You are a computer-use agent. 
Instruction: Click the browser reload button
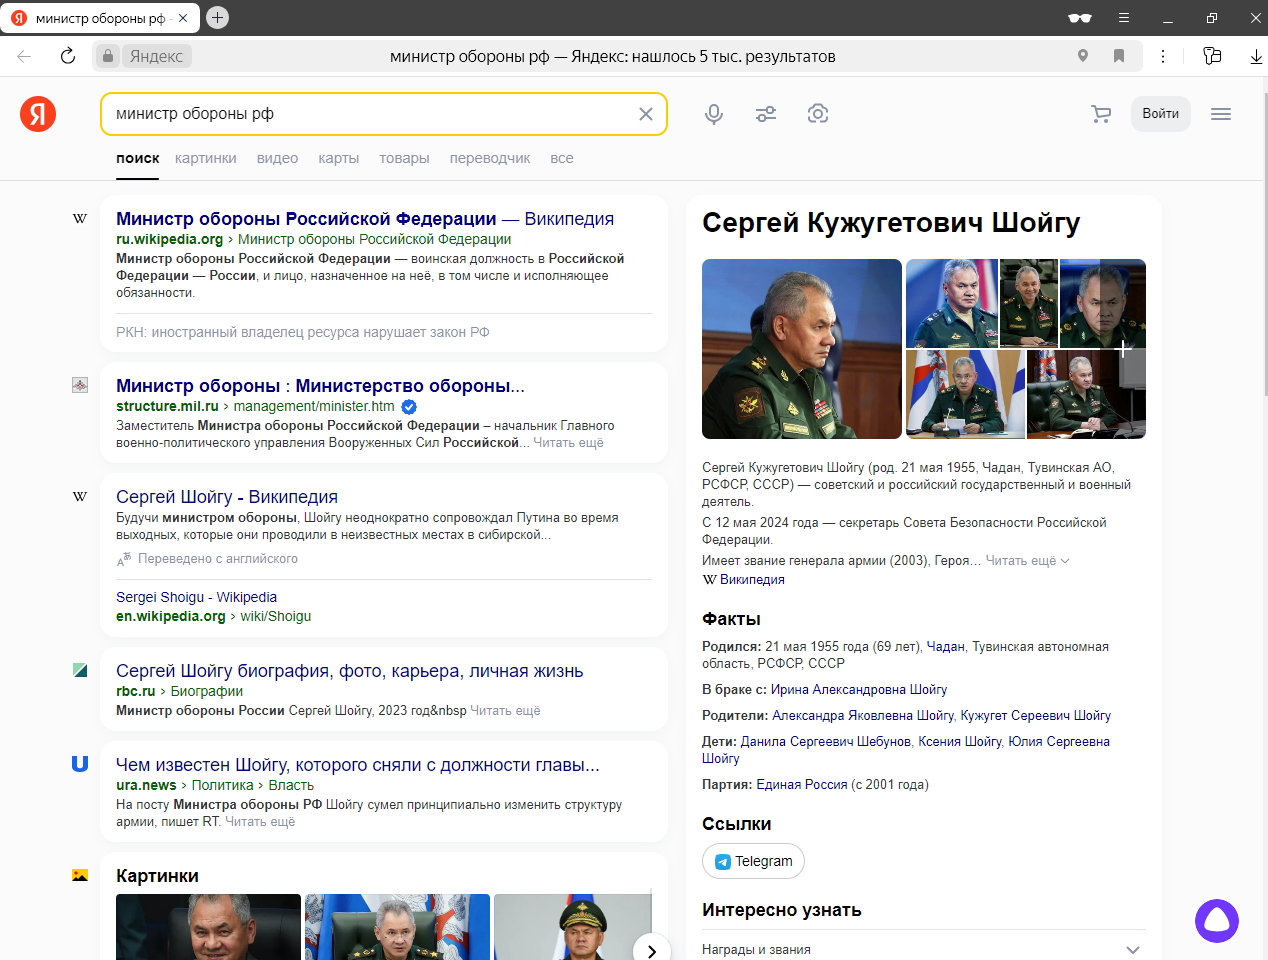(68, 56)
